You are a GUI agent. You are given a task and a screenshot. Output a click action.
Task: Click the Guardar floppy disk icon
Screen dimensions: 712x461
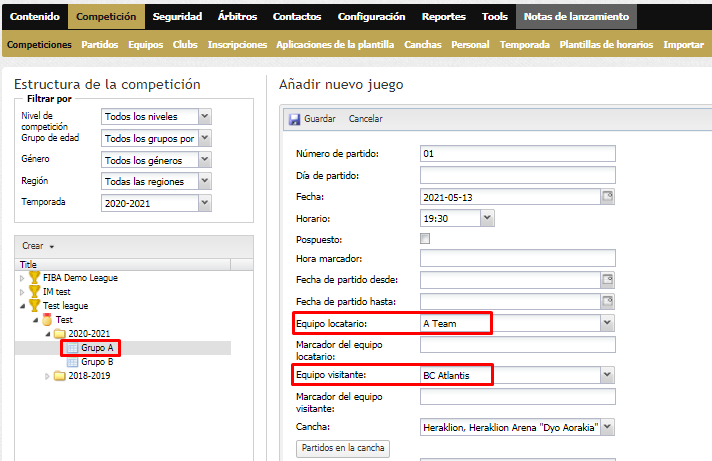295,119
